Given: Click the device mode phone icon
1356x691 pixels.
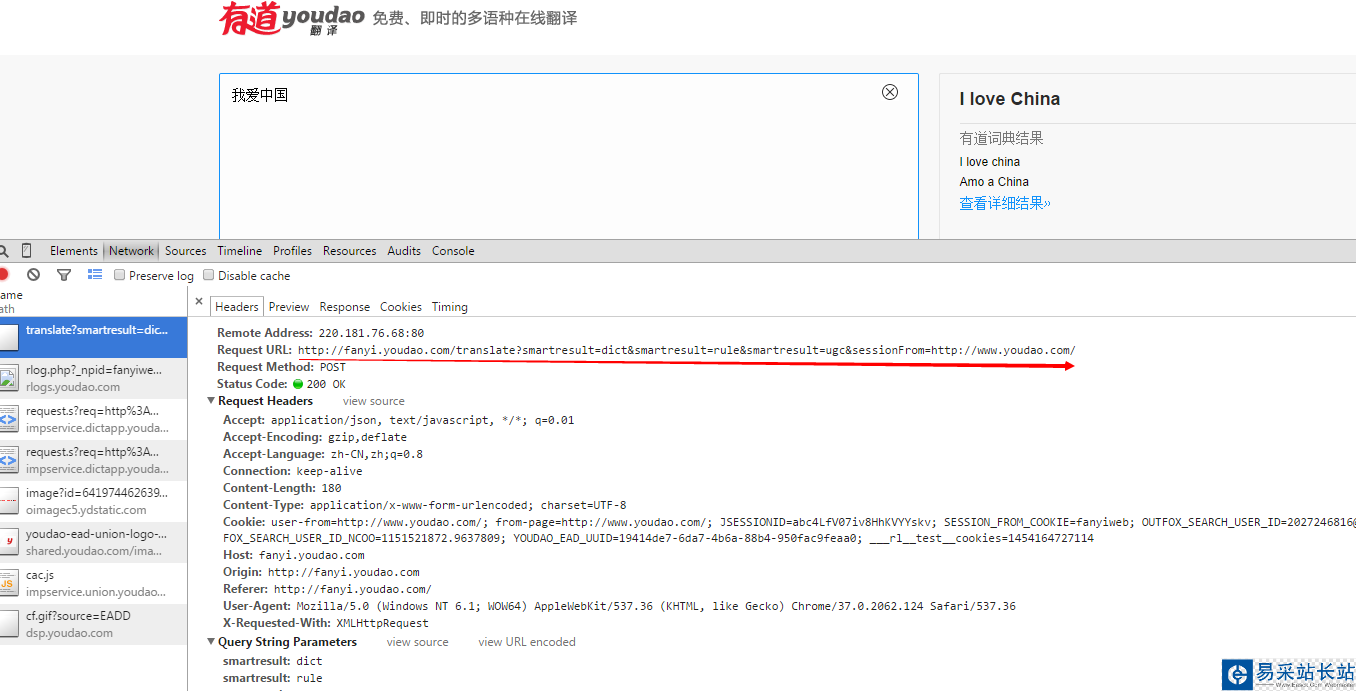Looking at the screenshot, I should 27,251.
